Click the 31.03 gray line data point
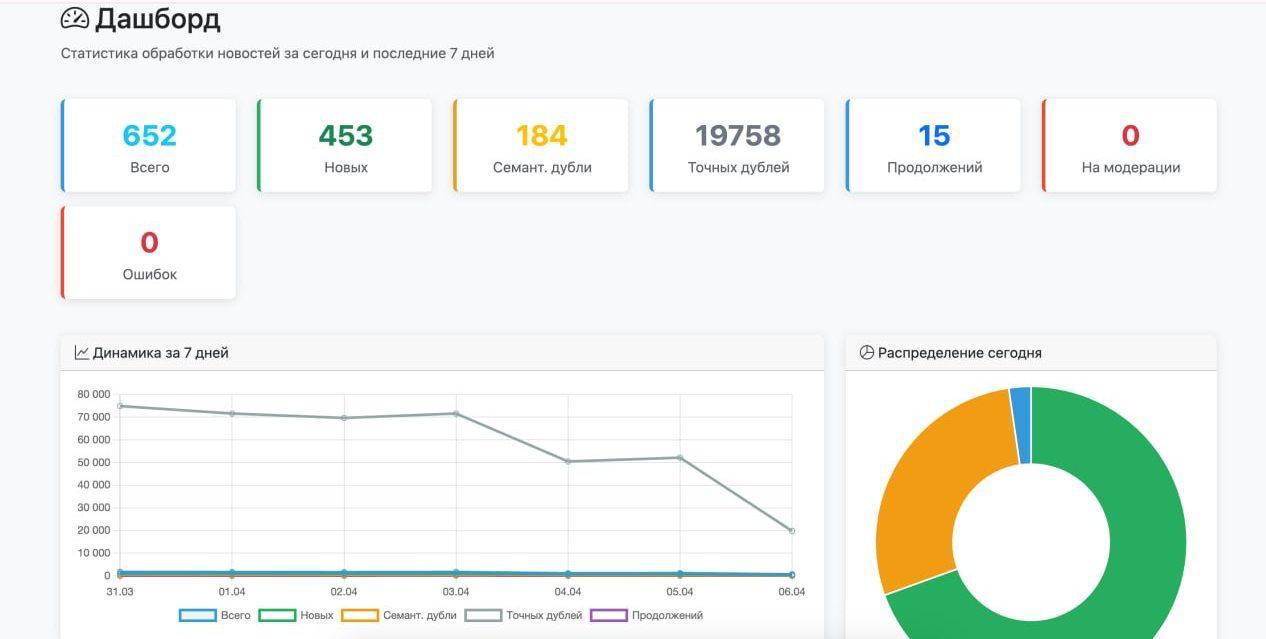This screenshot has height=639, width=1266. pyautogui.click(x=120, y=406)
